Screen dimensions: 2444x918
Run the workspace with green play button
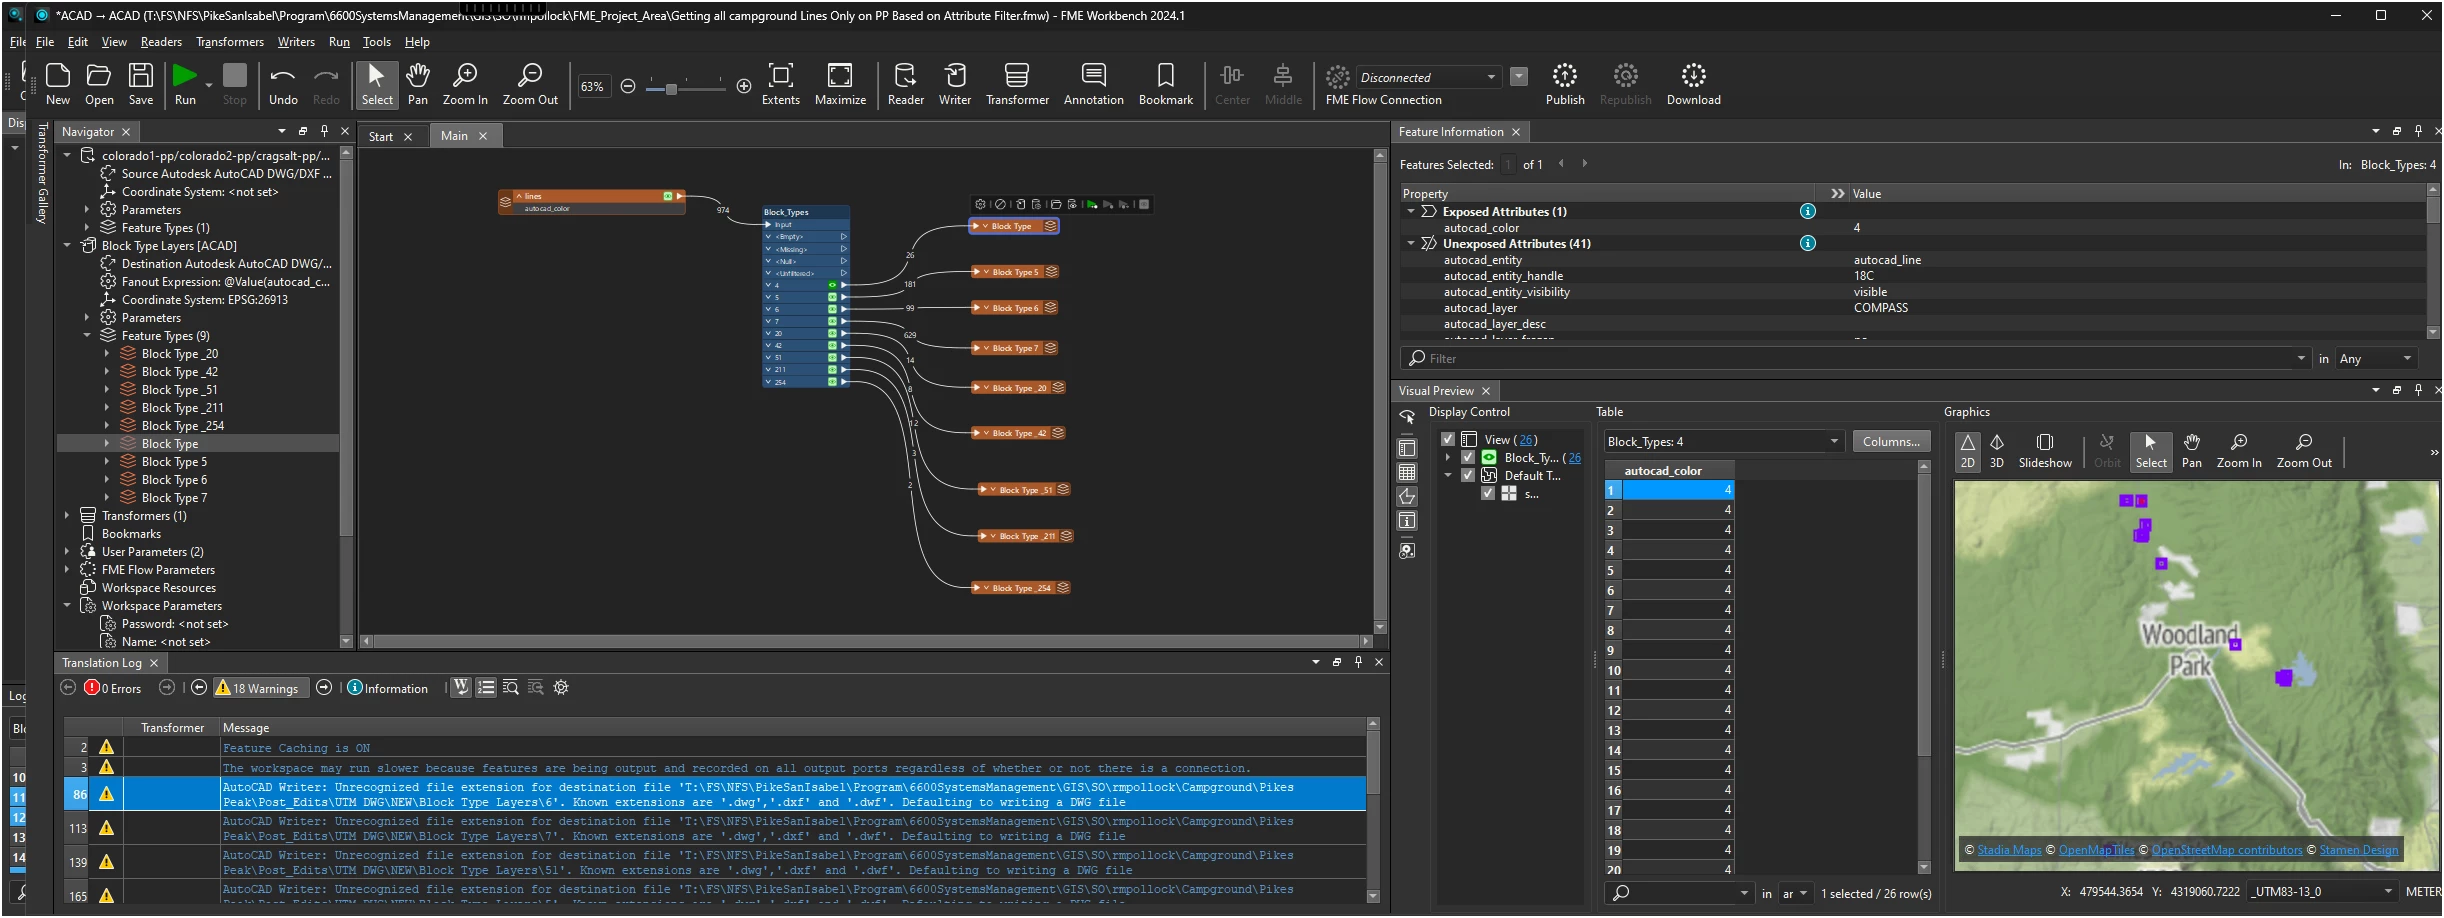click(x=185, y=84)
